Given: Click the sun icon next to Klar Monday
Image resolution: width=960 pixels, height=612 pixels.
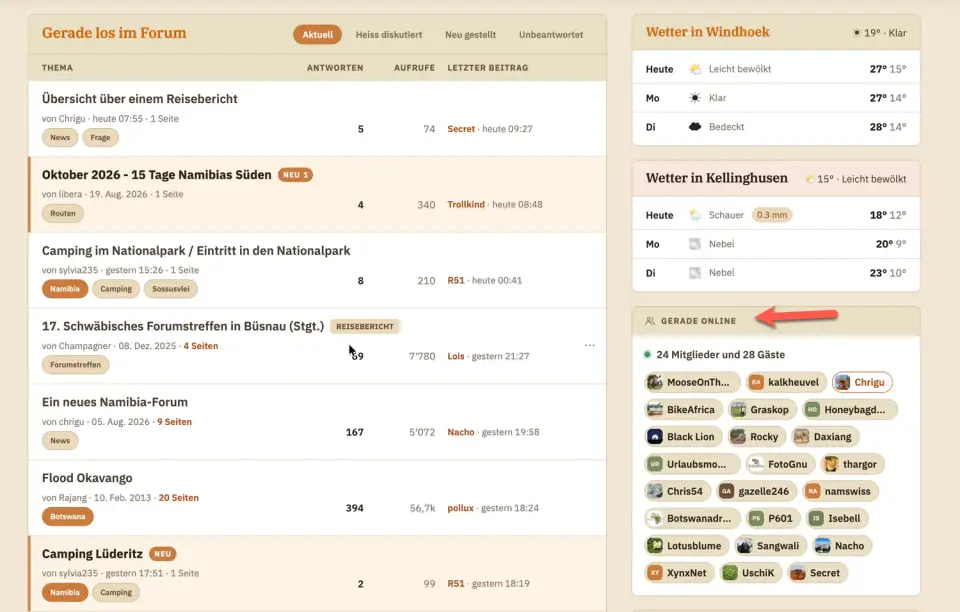Looking at the screenshot, I should tap(695, 98).
